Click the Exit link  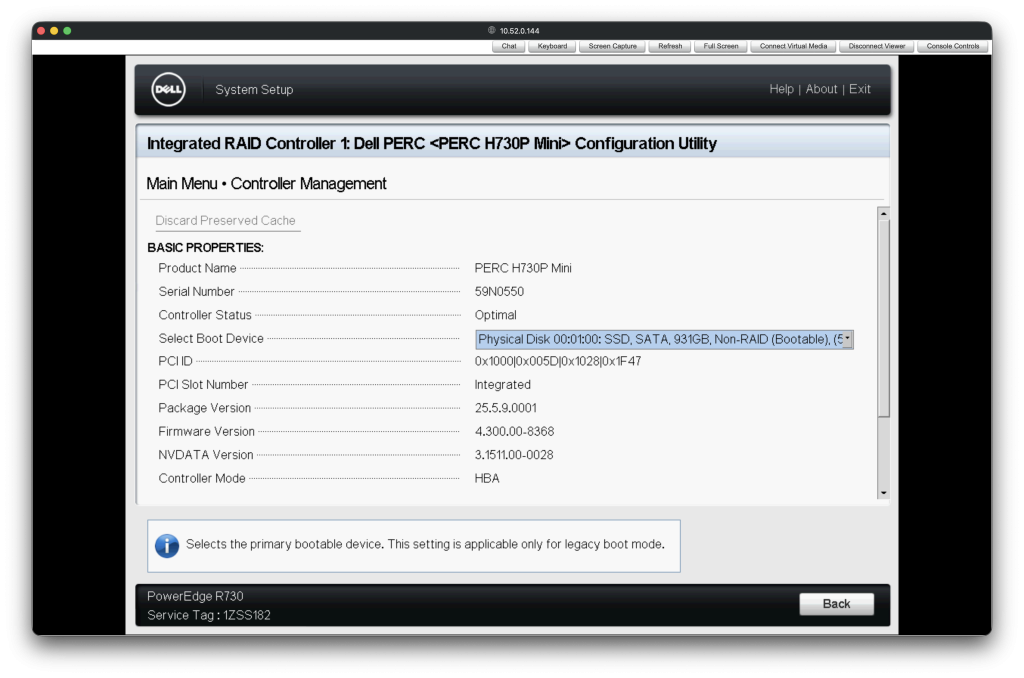tap(859, 89)
